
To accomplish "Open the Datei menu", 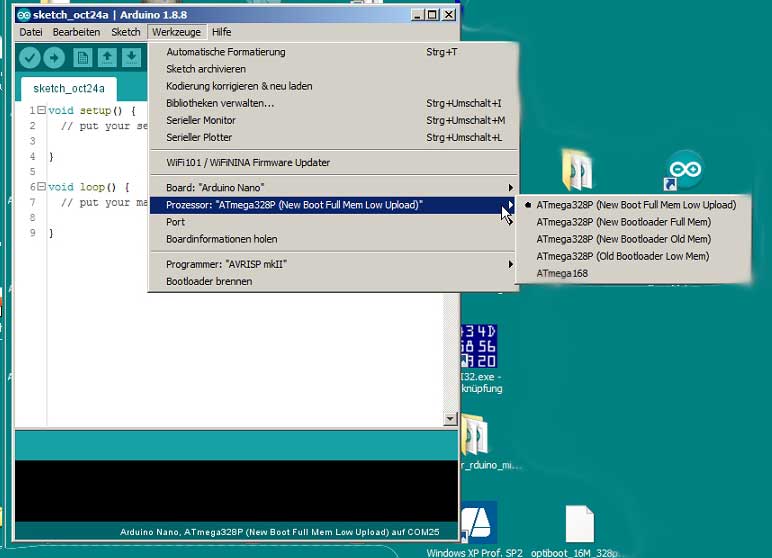I will tap(31, 32).
